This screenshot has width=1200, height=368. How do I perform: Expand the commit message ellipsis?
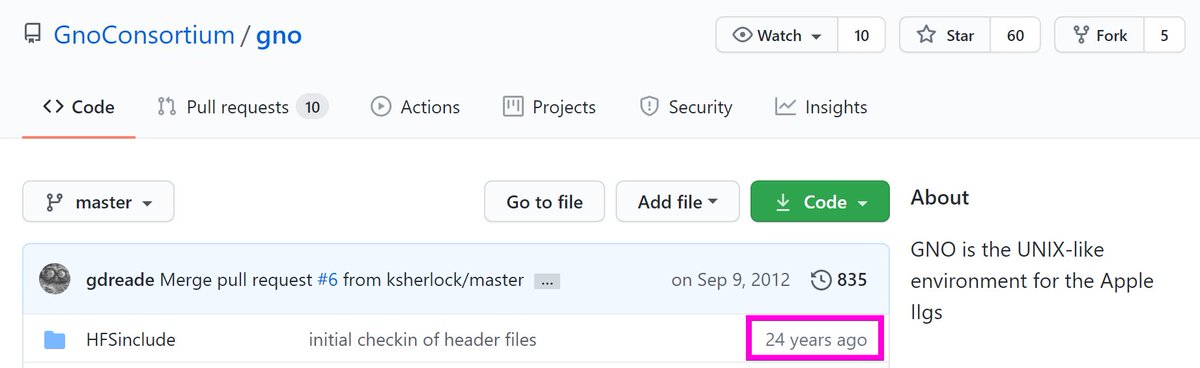(547, 282)
